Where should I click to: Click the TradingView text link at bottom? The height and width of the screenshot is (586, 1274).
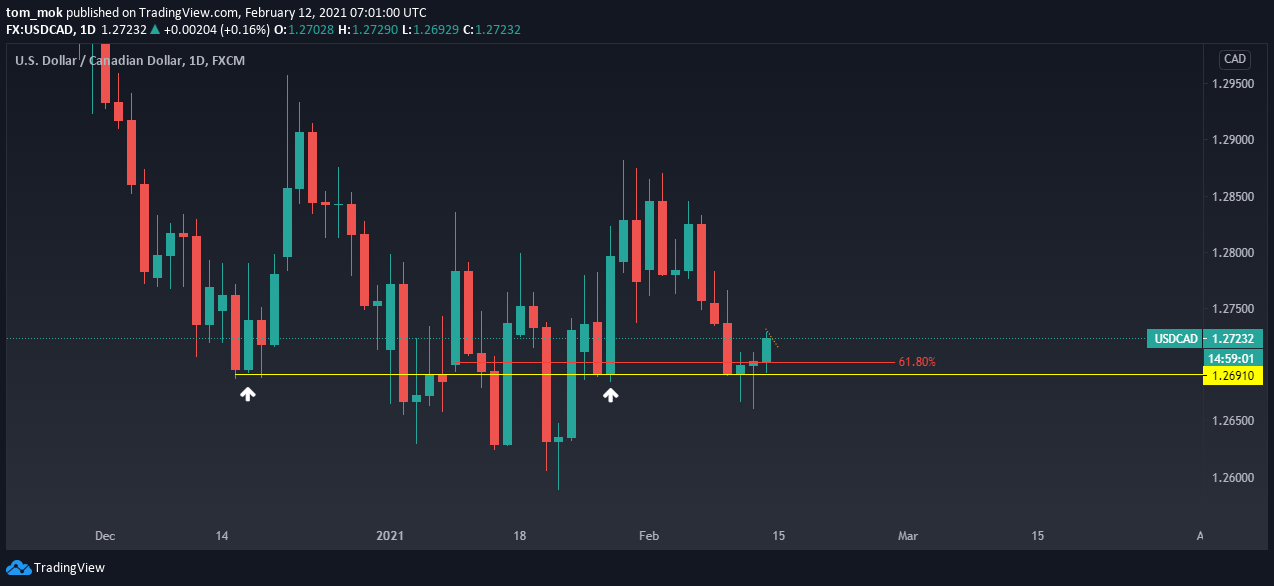click(69, 568)
